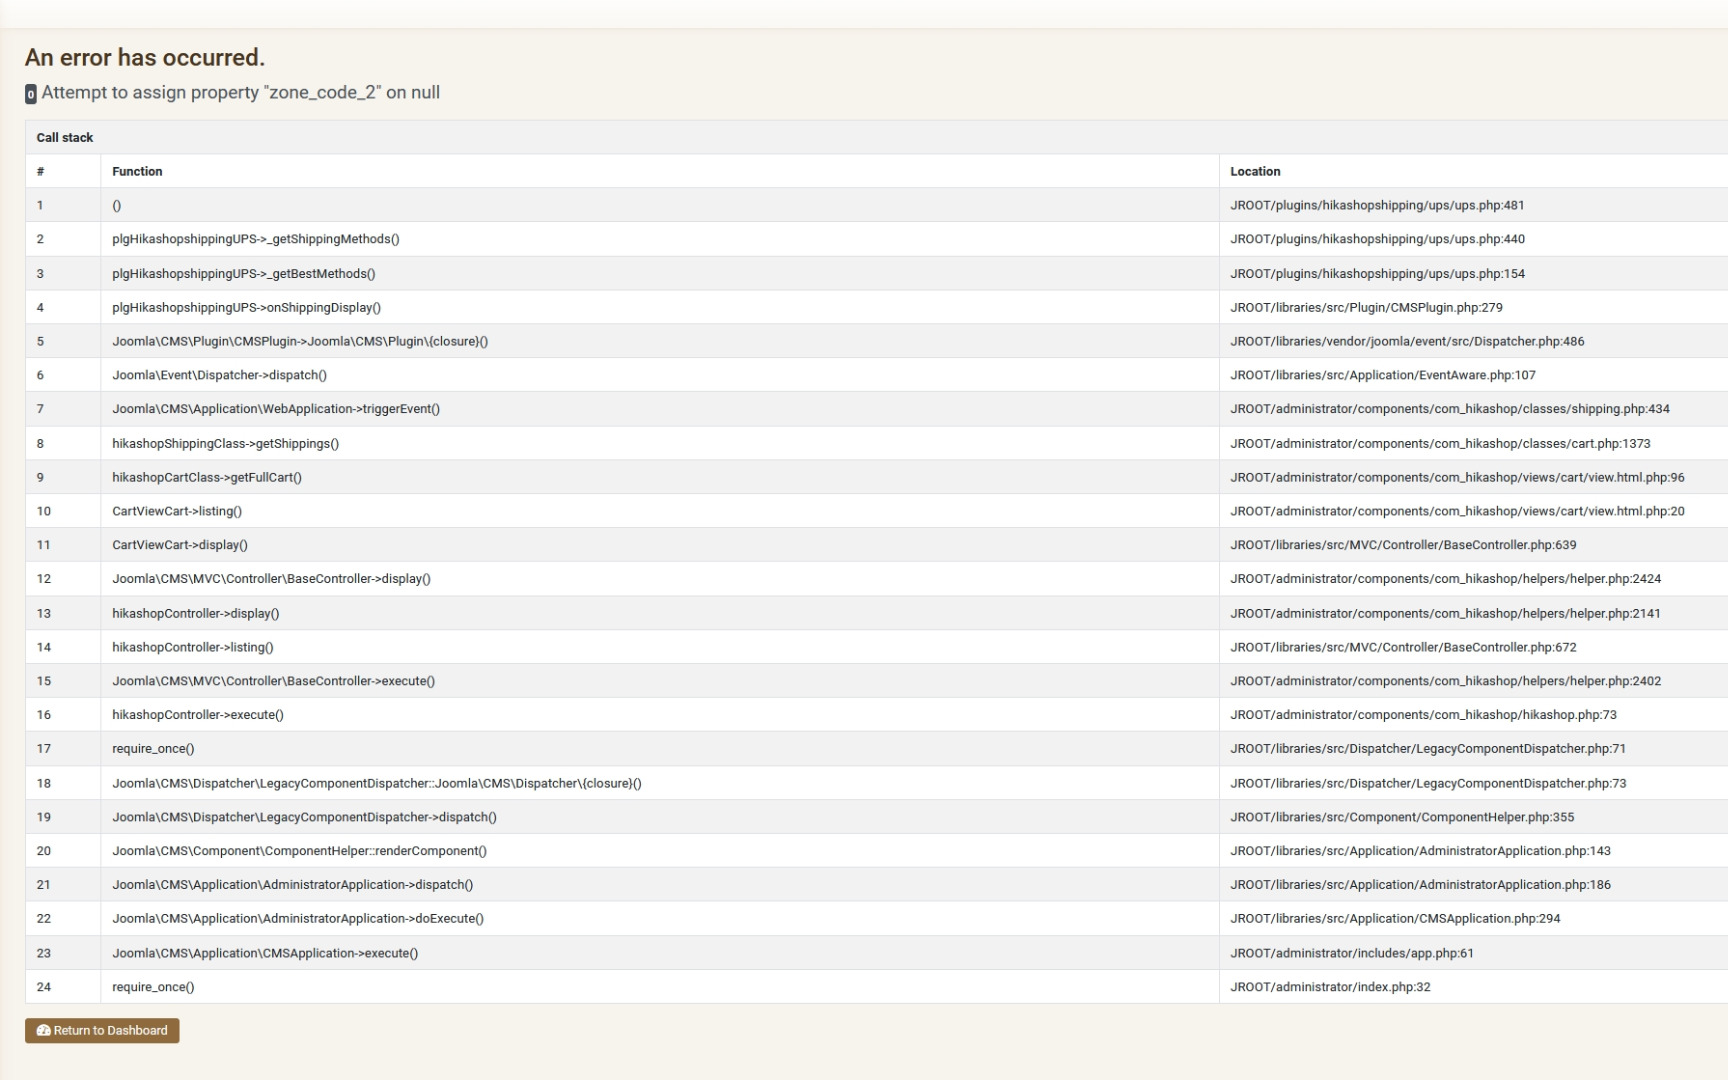Click the CartViewCart->listing() function cell

pos(177,511)
